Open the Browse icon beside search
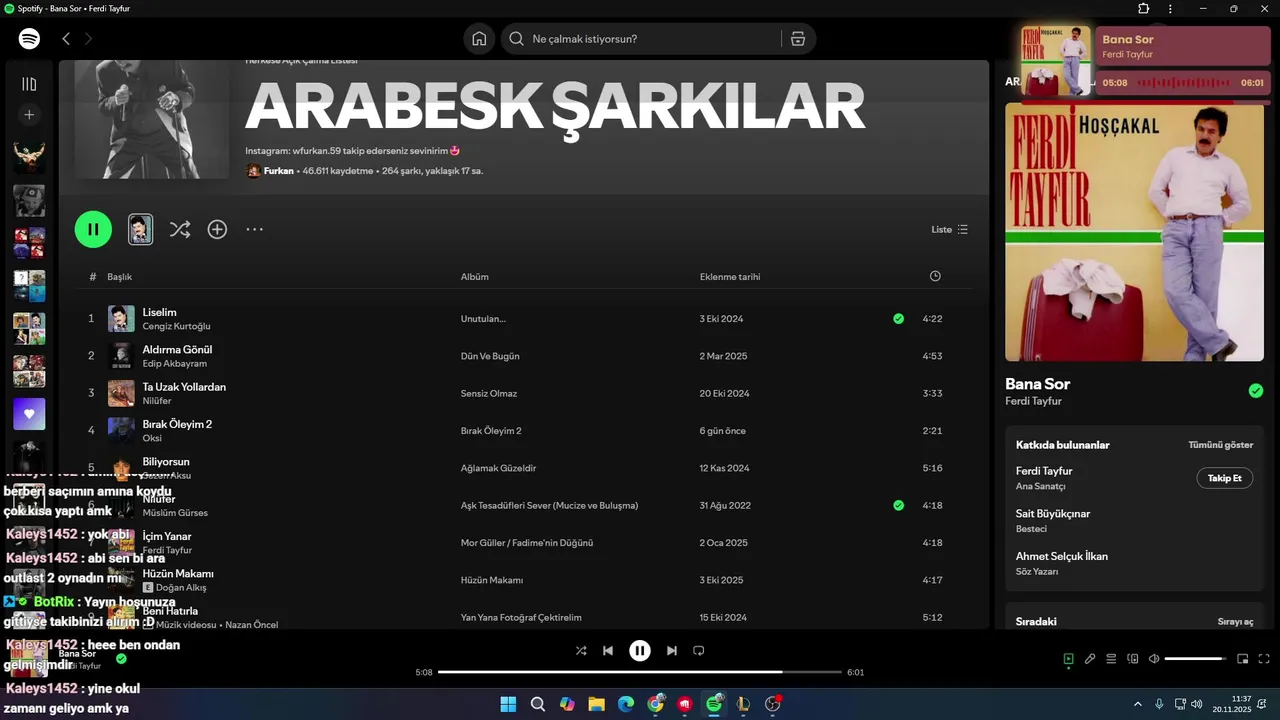 tap(797, 39)
